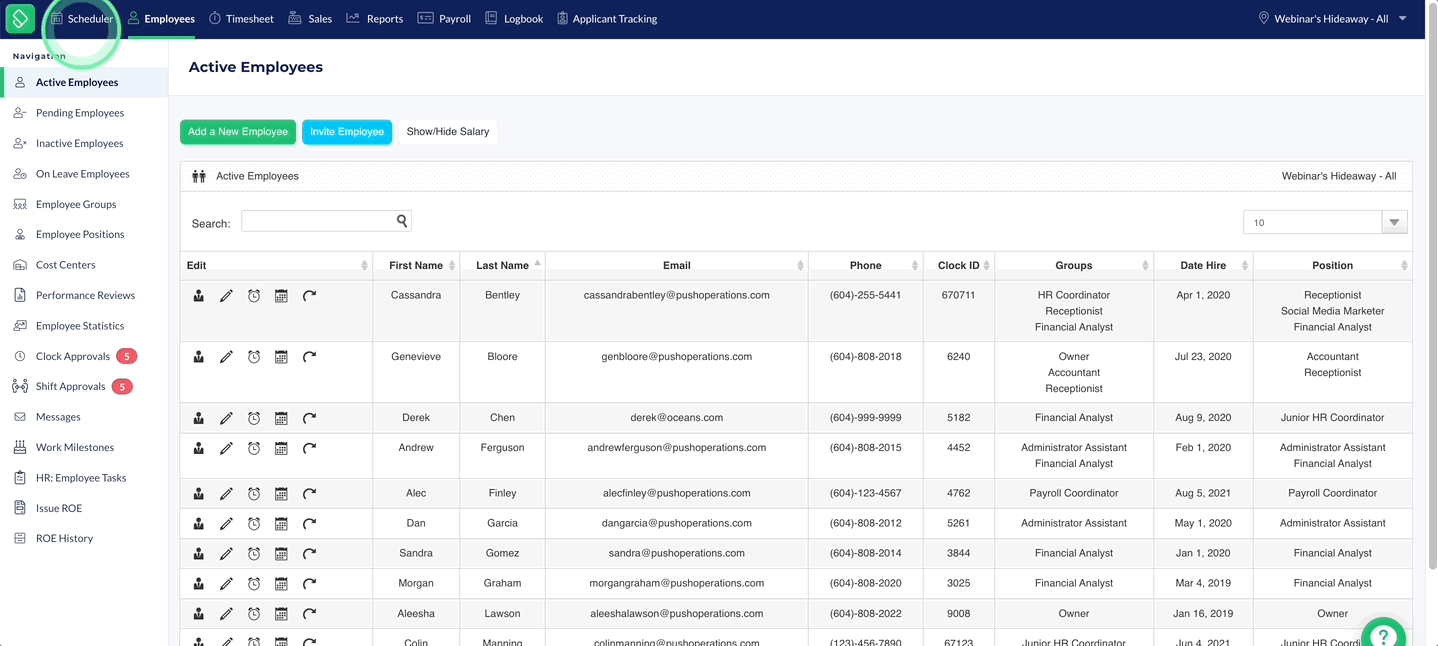Viewport: 1438px width, 646px height.
Task: Expand the Webinar's Hideaway location dropdown
Action: click(1333, 18)
